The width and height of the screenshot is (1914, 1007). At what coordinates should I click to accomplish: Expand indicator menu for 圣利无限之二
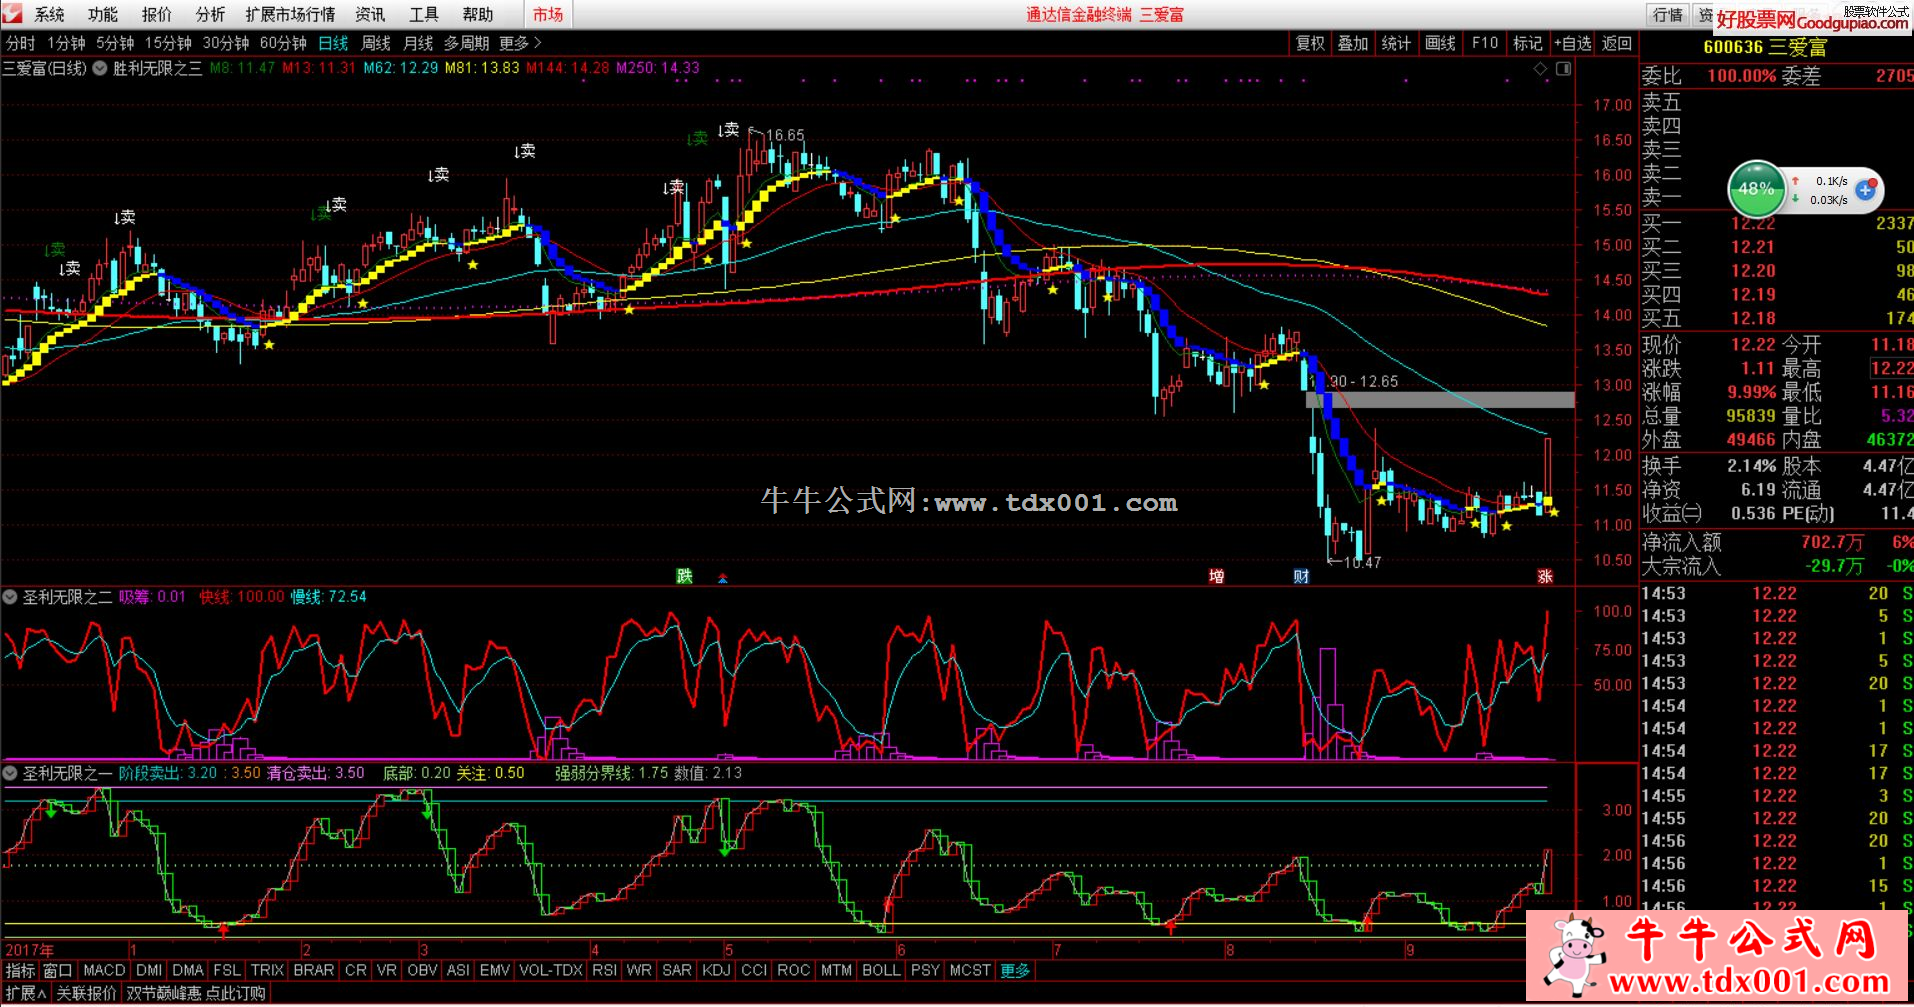10,597
